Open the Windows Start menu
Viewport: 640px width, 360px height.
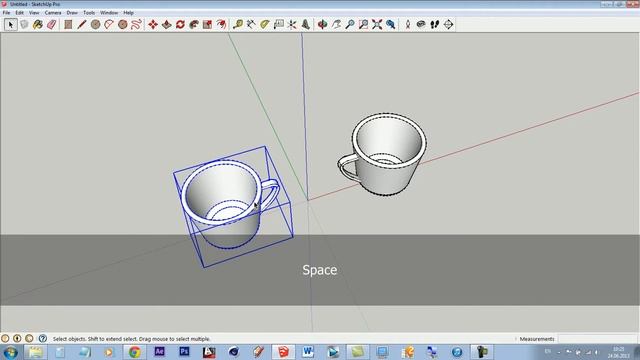click(x=10, y=352)
